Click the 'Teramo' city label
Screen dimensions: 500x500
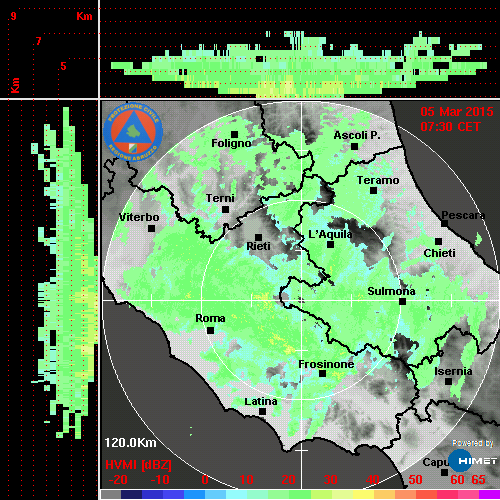(x=378, y=180)
